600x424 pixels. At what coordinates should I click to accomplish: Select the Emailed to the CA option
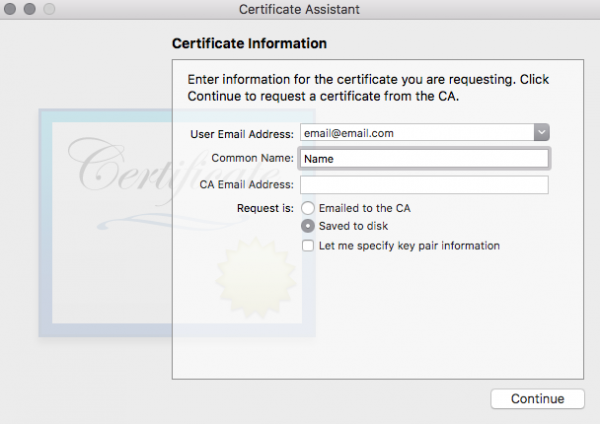[309, 208]
